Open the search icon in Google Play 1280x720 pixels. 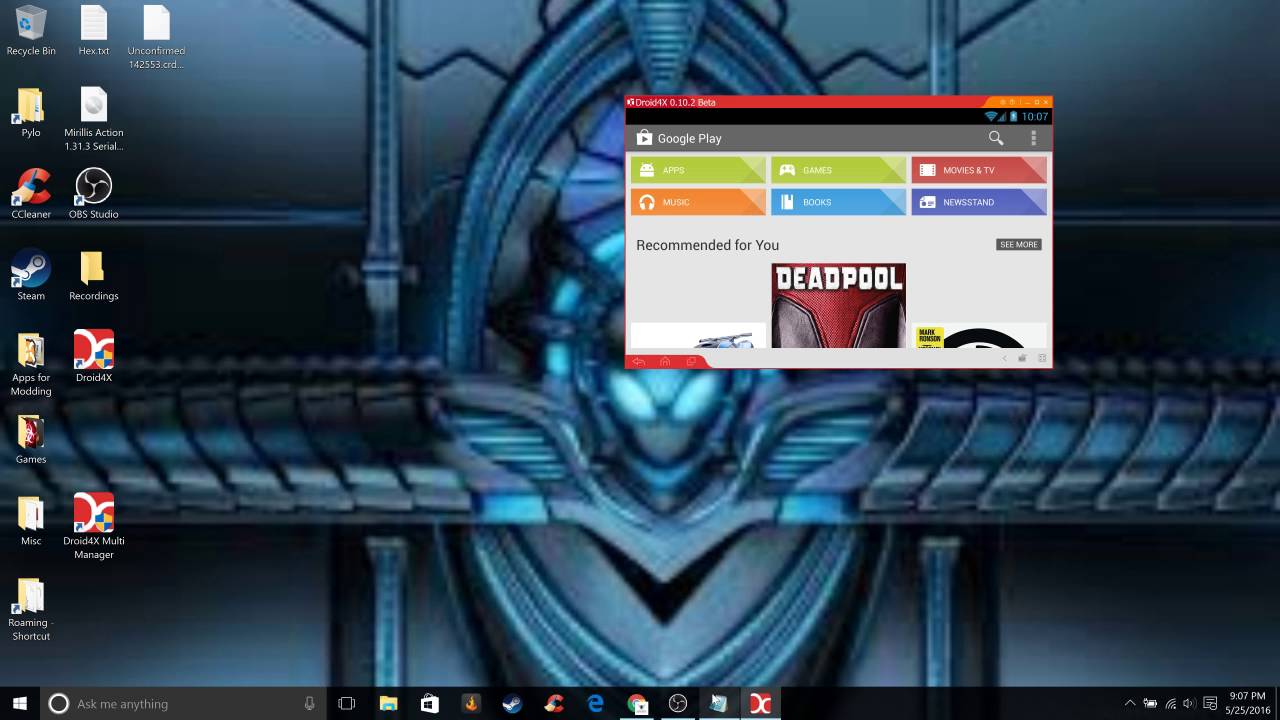click(x=995, y=138)
